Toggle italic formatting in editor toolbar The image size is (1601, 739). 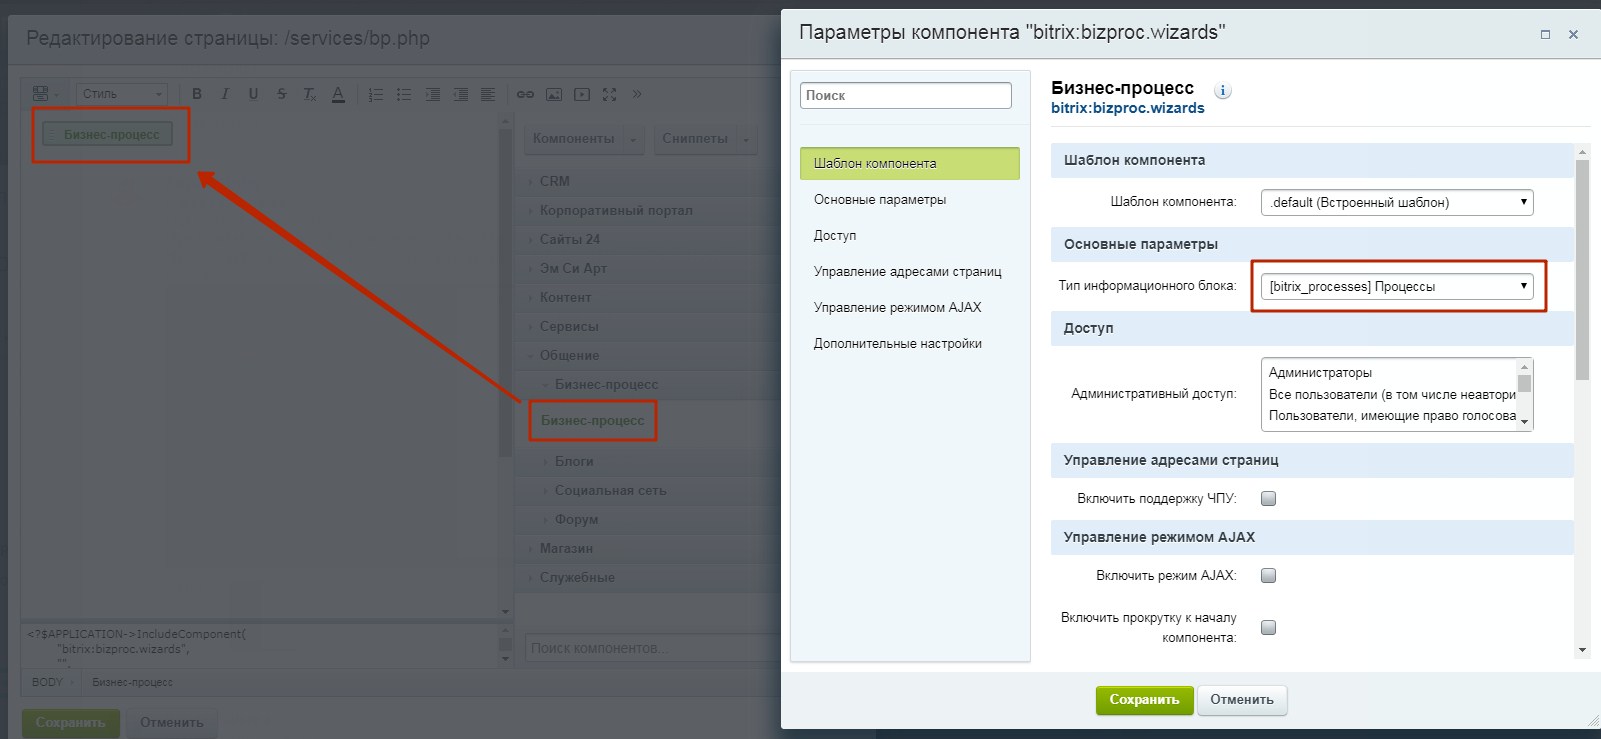[225, 94]
